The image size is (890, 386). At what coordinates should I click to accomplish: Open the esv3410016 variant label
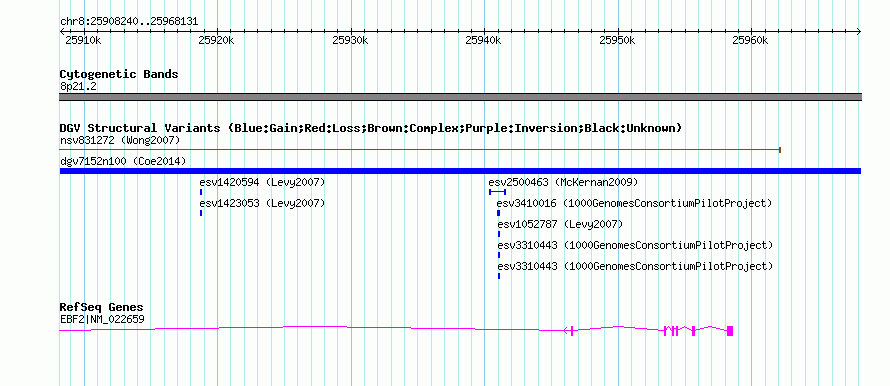click(x=635, y=203)
